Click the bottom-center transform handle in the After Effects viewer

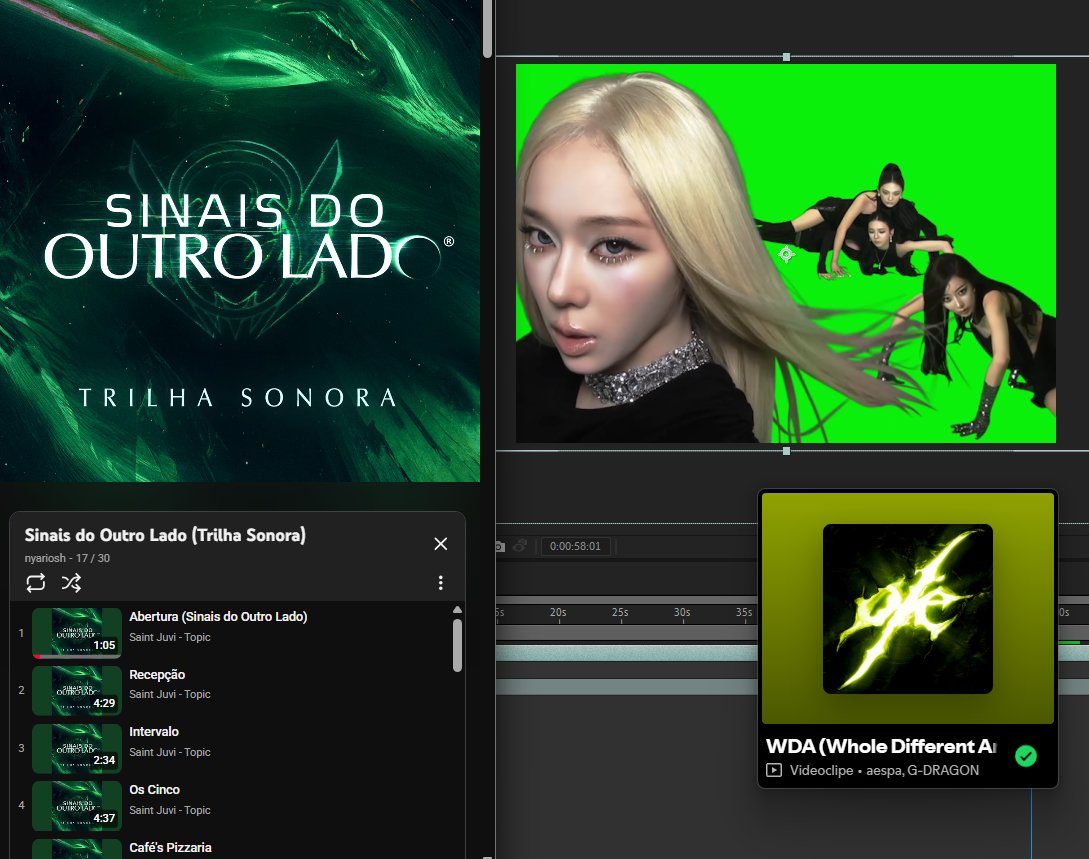pos(786,451)
